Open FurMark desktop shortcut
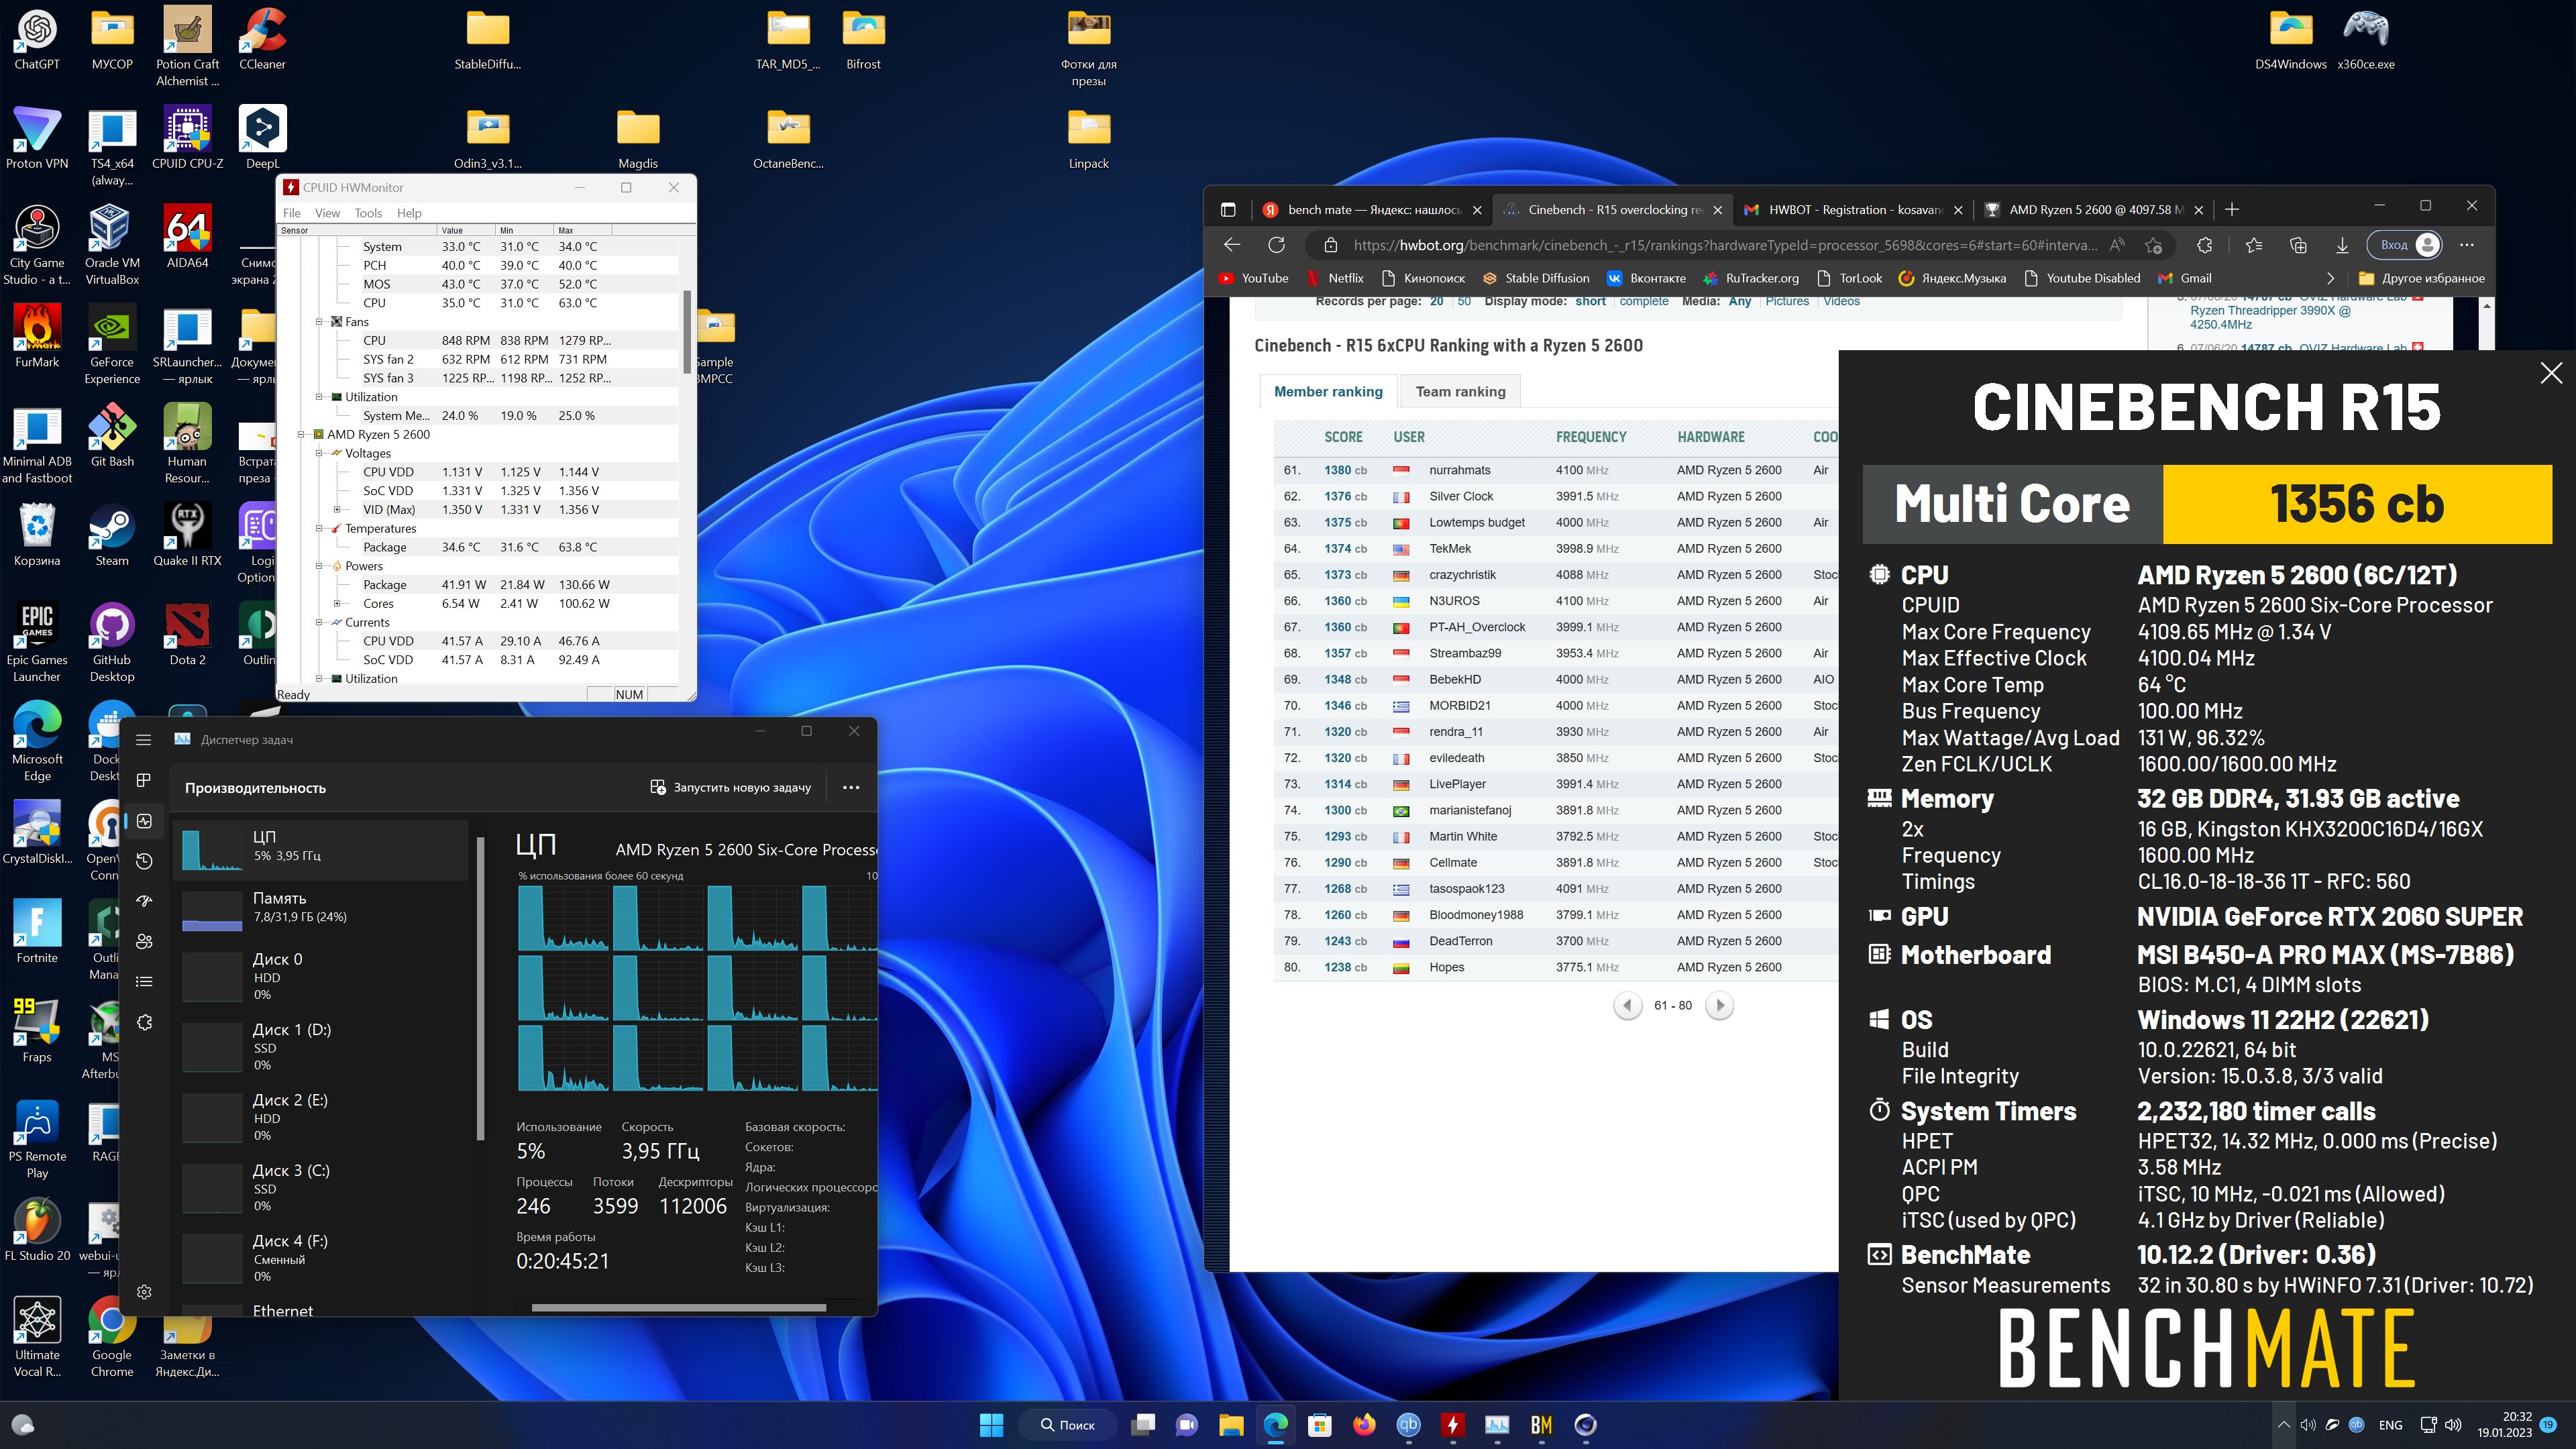Image resolution: width=2576 pixels, height=1449 pixels. coord(37,337)
